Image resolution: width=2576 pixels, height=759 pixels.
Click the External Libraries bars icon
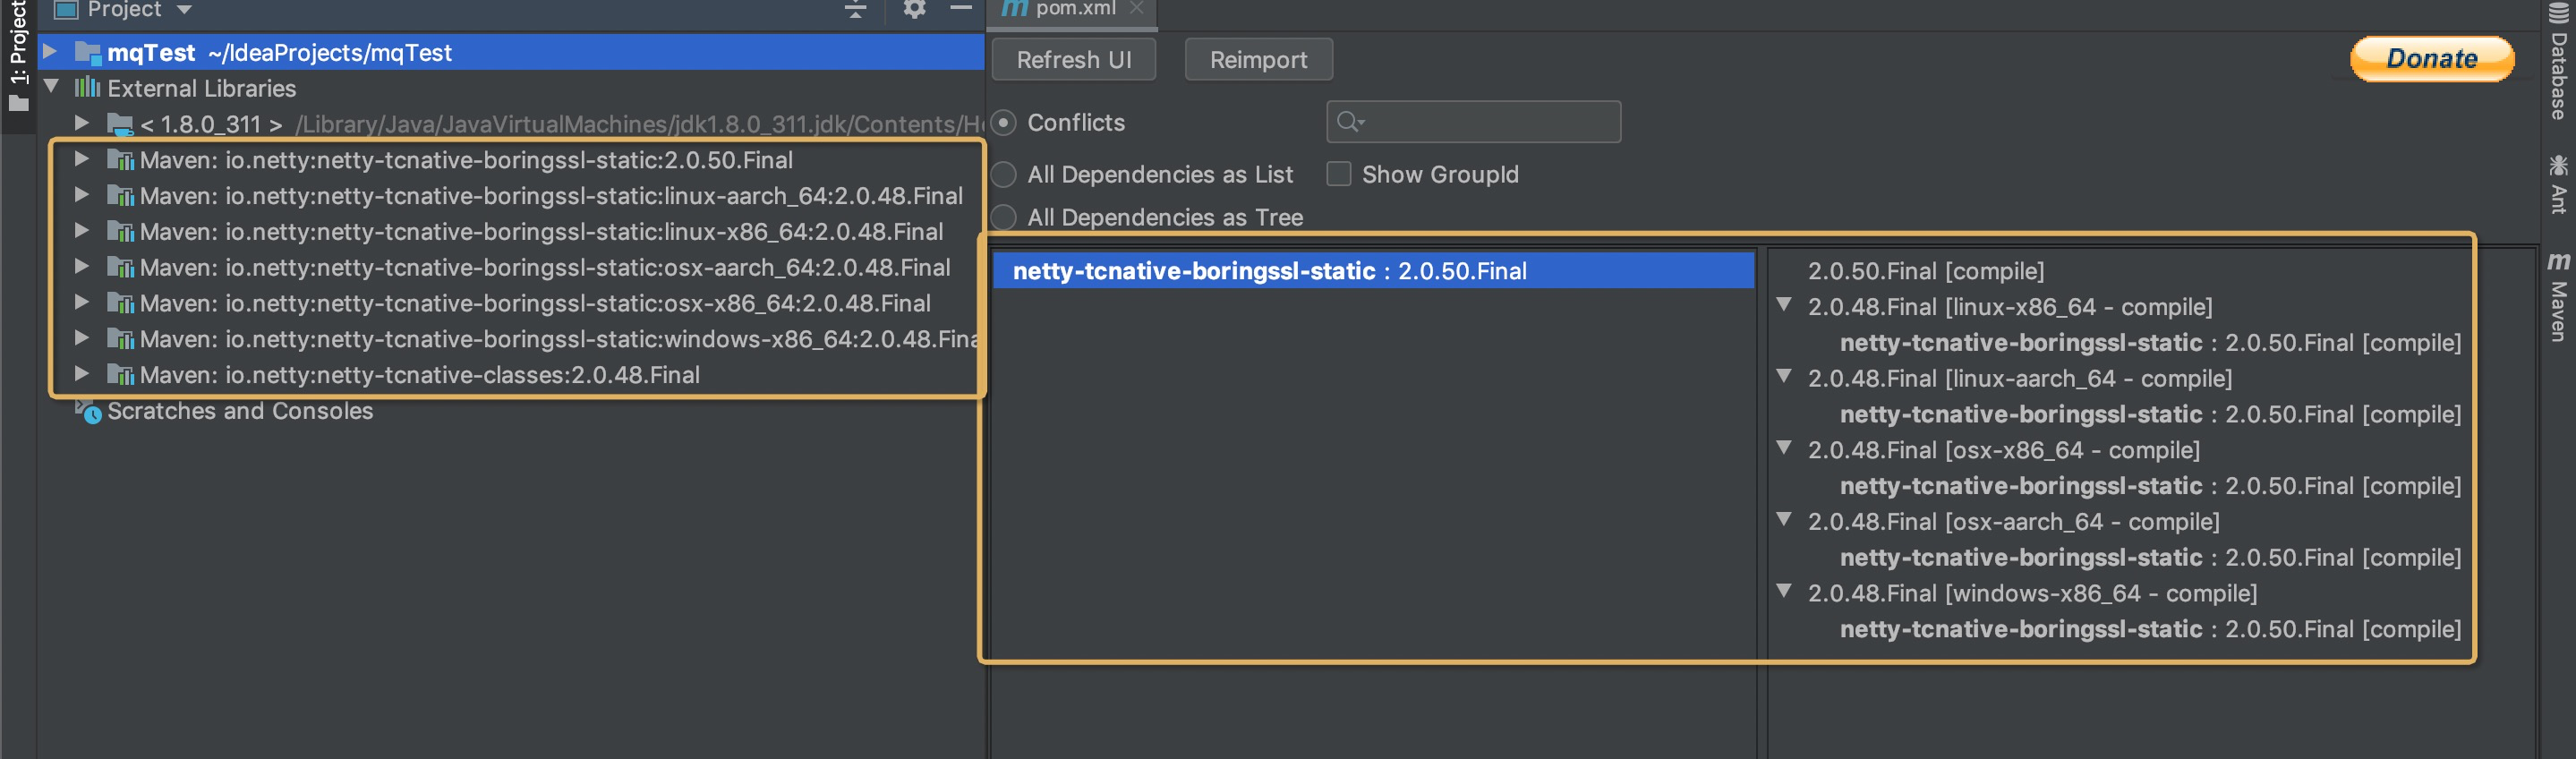pos(87,87)
